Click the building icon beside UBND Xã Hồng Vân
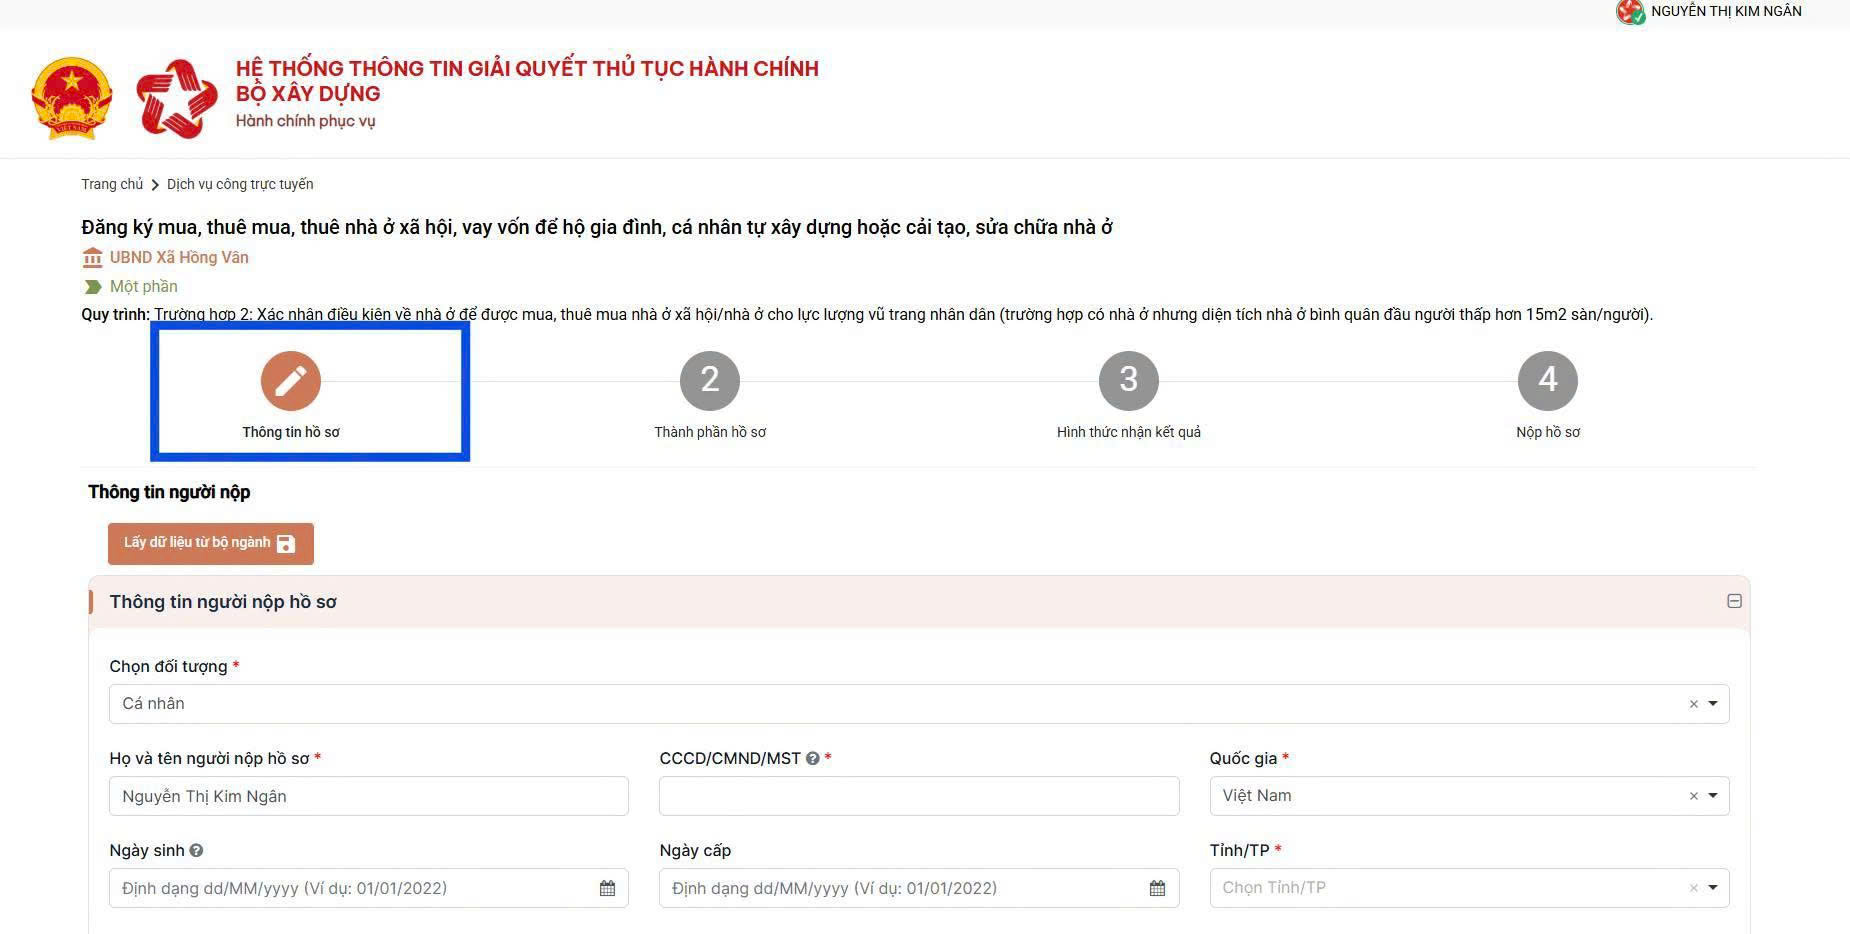This screenshot has height=934, width=1850. [92, 258]
